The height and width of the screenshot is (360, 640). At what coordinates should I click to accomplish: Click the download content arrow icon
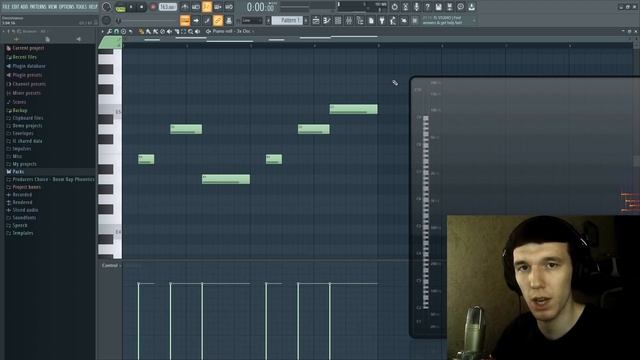click(471, 7)
